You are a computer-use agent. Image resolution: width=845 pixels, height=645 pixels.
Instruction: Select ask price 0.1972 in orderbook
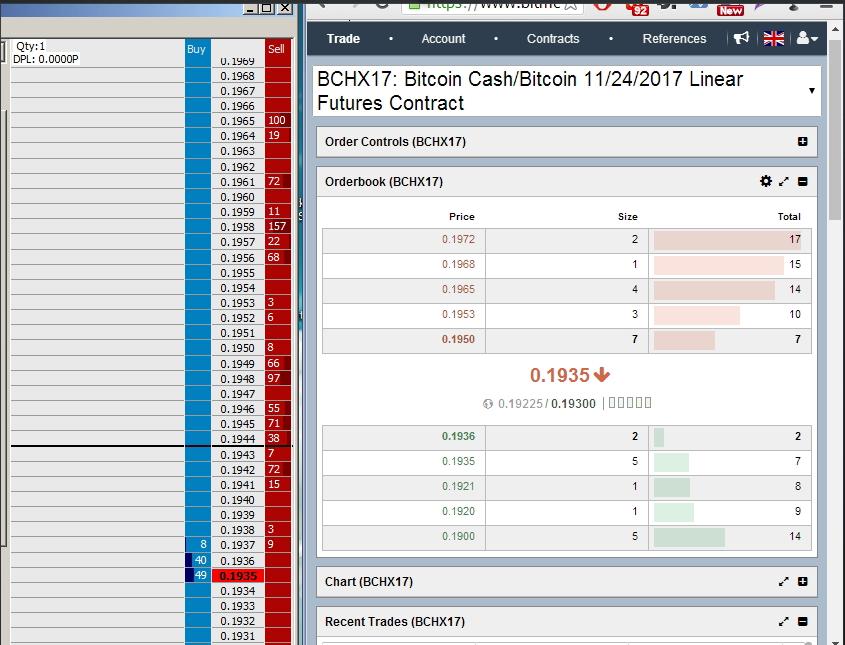point(458,239)
